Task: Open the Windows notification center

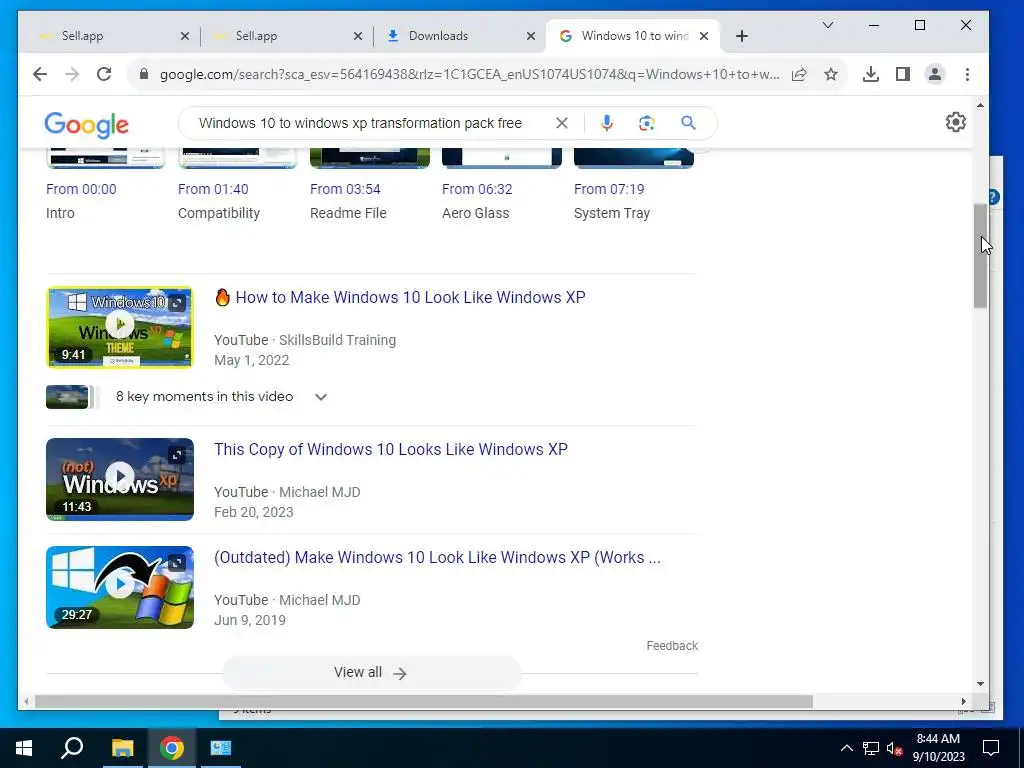Action: (991, 748)
